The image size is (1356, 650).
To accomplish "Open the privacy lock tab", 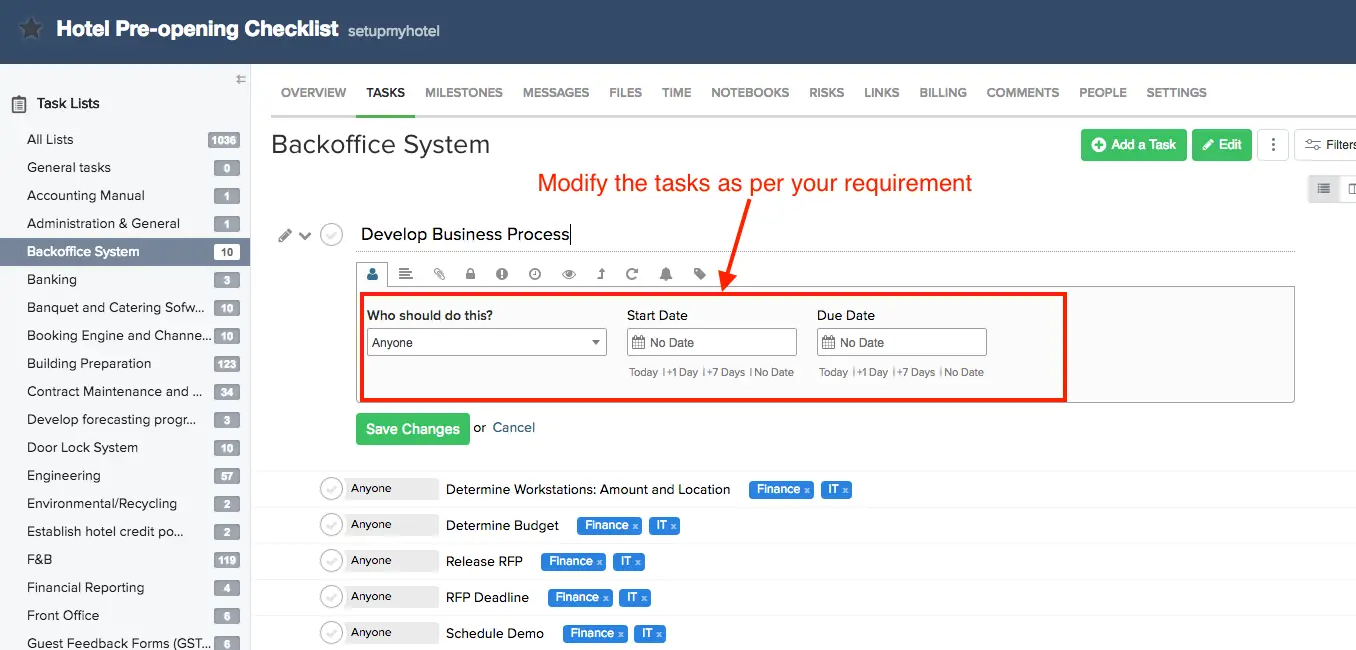I will tap(469, 273).
